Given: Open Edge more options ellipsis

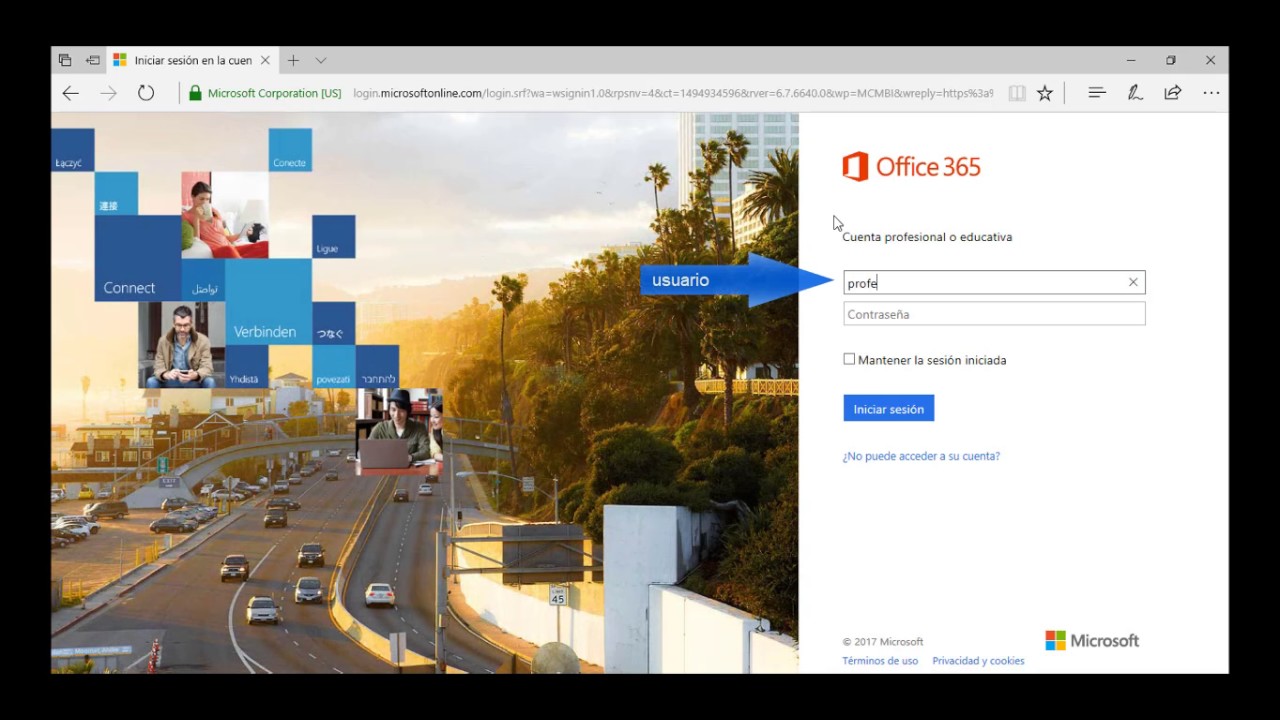Looking at the screenshot, I should coord(1211,93).
